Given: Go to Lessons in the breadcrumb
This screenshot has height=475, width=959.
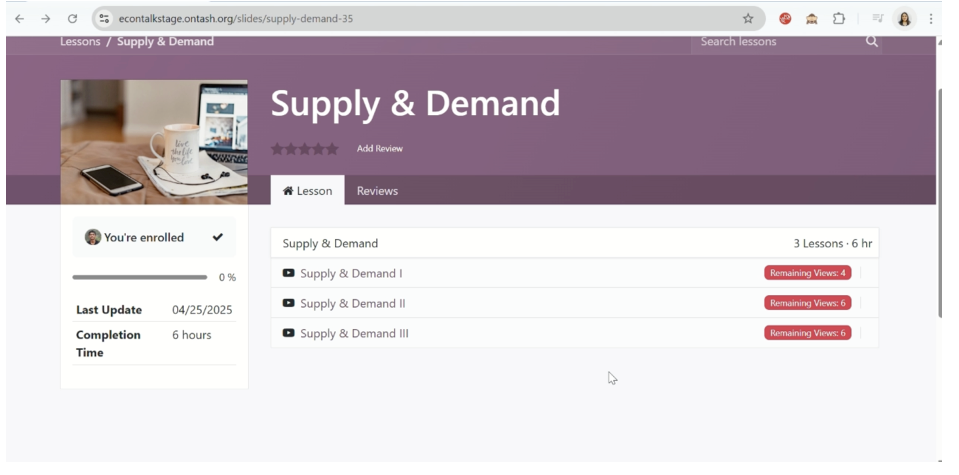Looking at the screenshot, I should [x=80, y=42].
